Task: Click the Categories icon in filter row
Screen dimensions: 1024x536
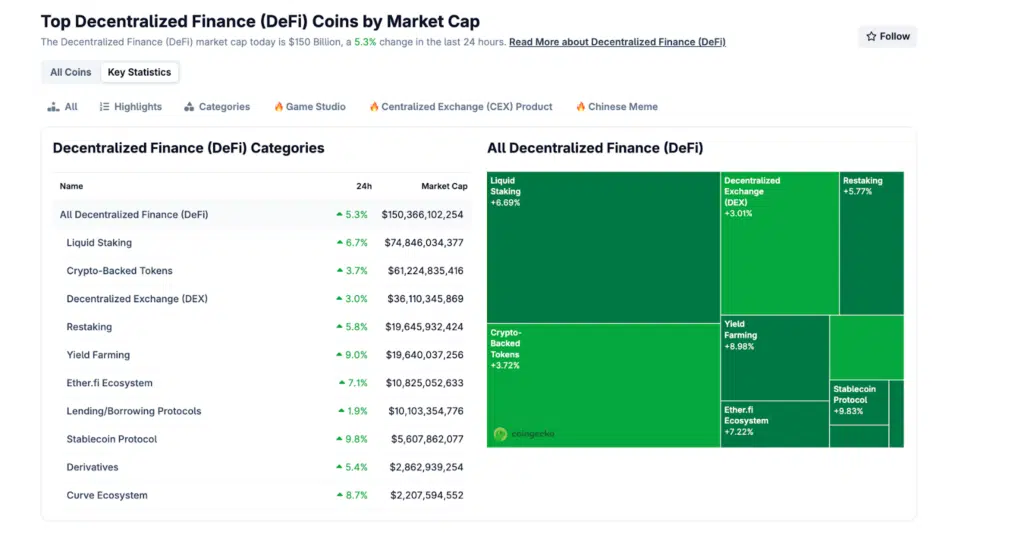Action: (x=189, y=107)
